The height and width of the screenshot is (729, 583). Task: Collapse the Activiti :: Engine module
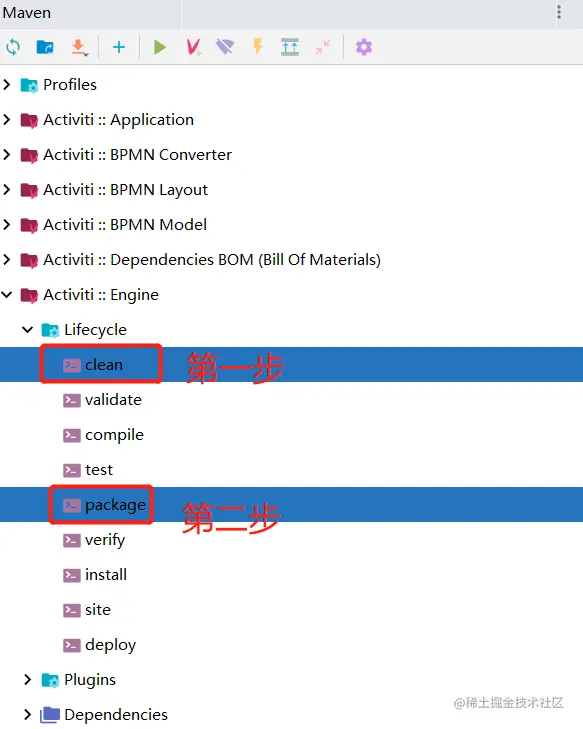[7, 294]
